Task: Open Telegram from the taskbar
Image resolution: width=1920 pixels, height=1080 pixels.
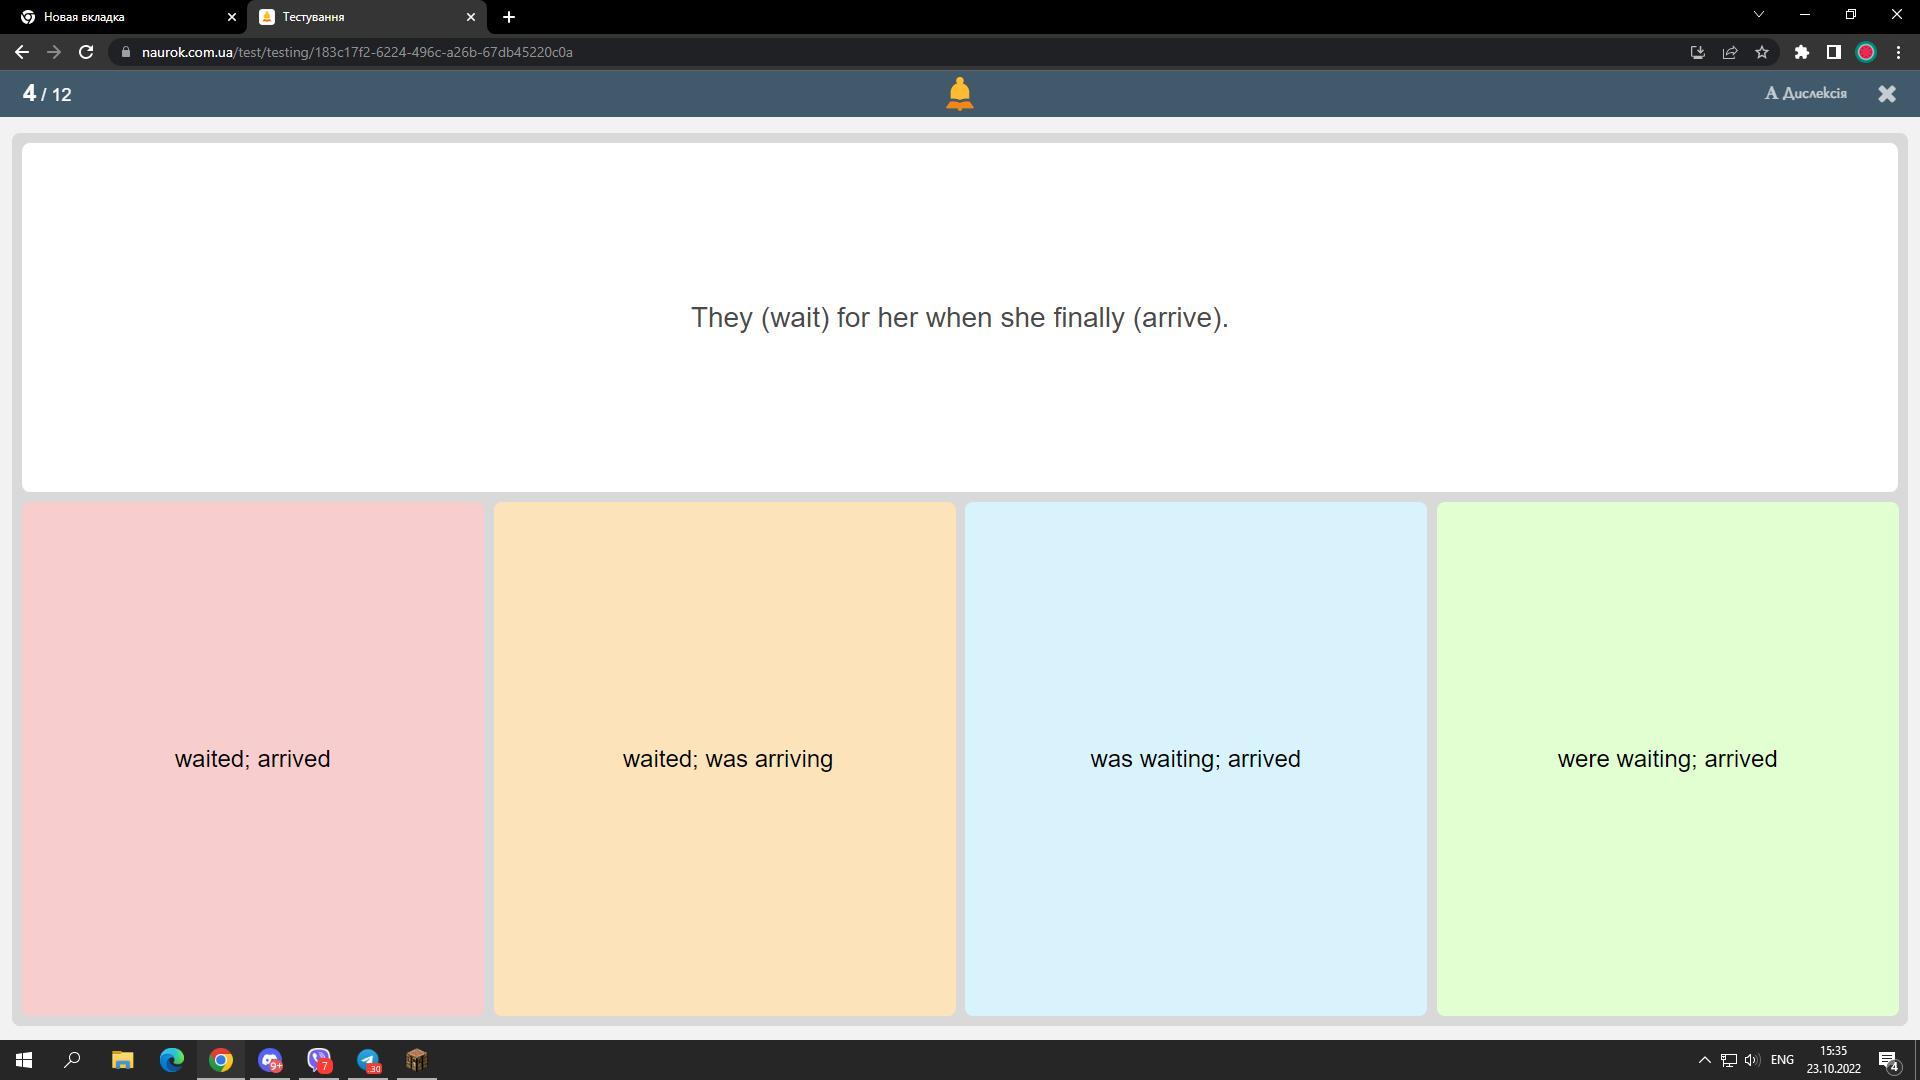Action: tap(368, 1060)
